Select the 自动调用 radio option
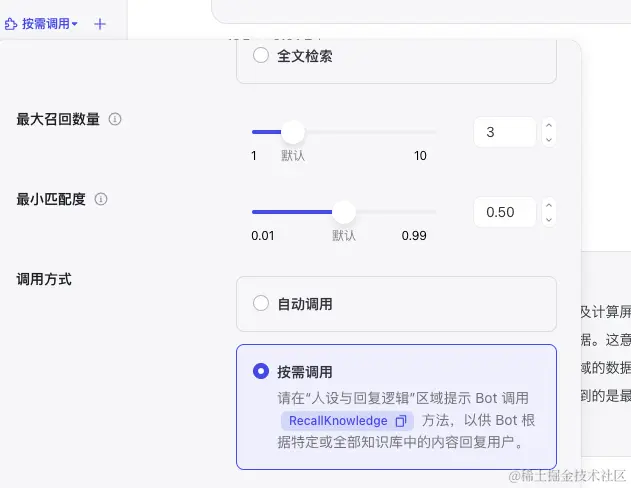 pos(262,303)
